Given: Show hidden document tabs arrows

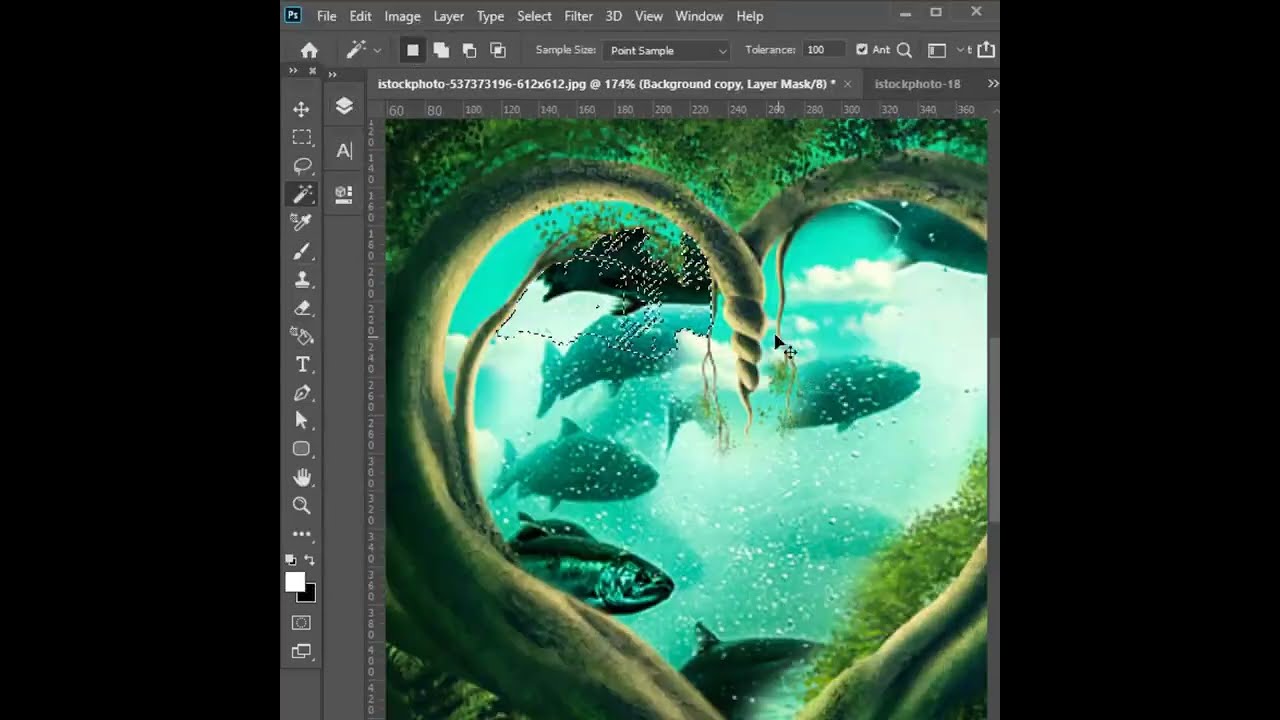Looking at the screenshot, I should [x=992, y=84].
